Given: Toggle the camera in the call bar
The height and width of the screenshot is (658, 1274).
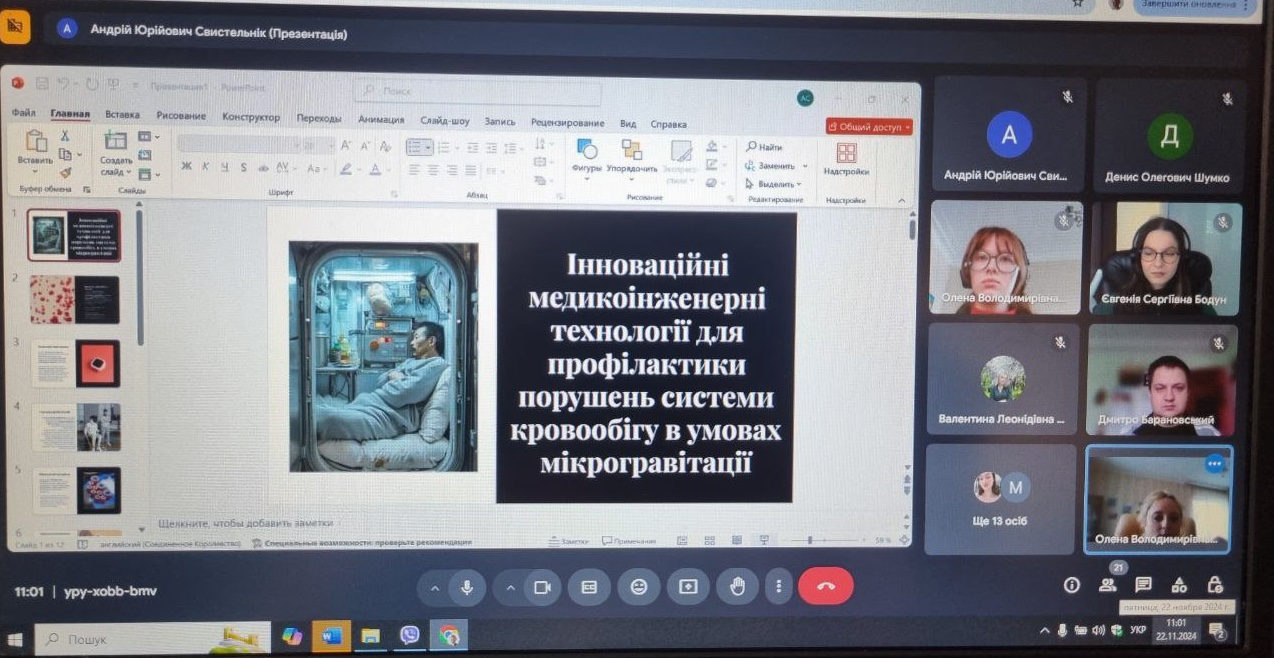Looking at the screenshot, I should point(542,587).
